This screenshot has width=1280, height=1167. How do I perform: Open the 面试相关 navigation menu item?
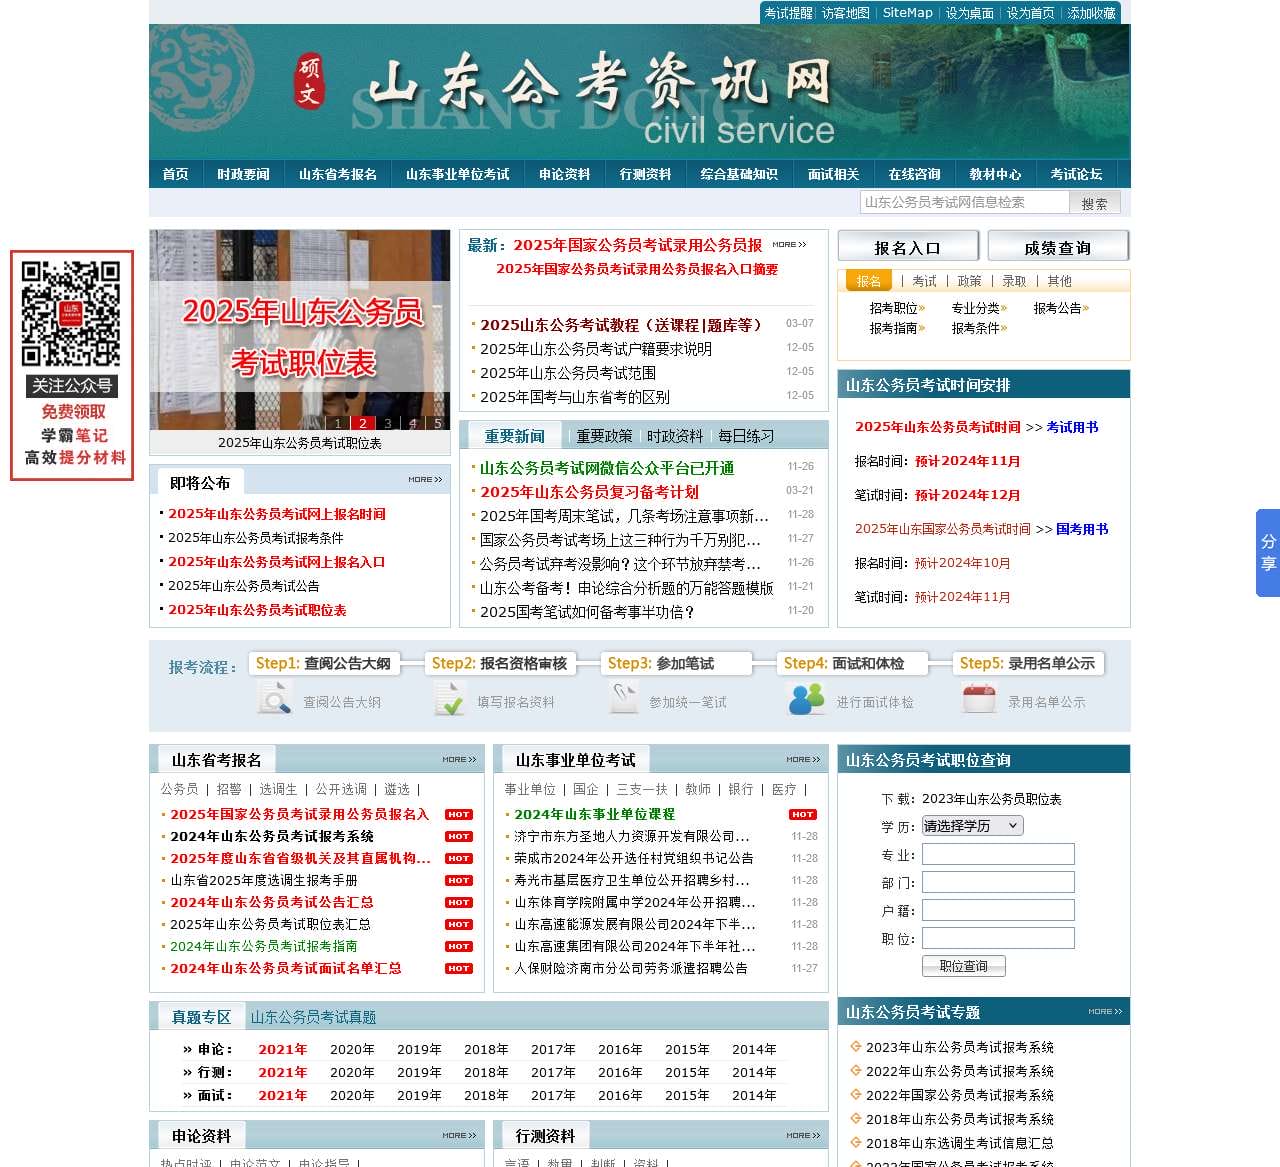[x=833, y=173]
